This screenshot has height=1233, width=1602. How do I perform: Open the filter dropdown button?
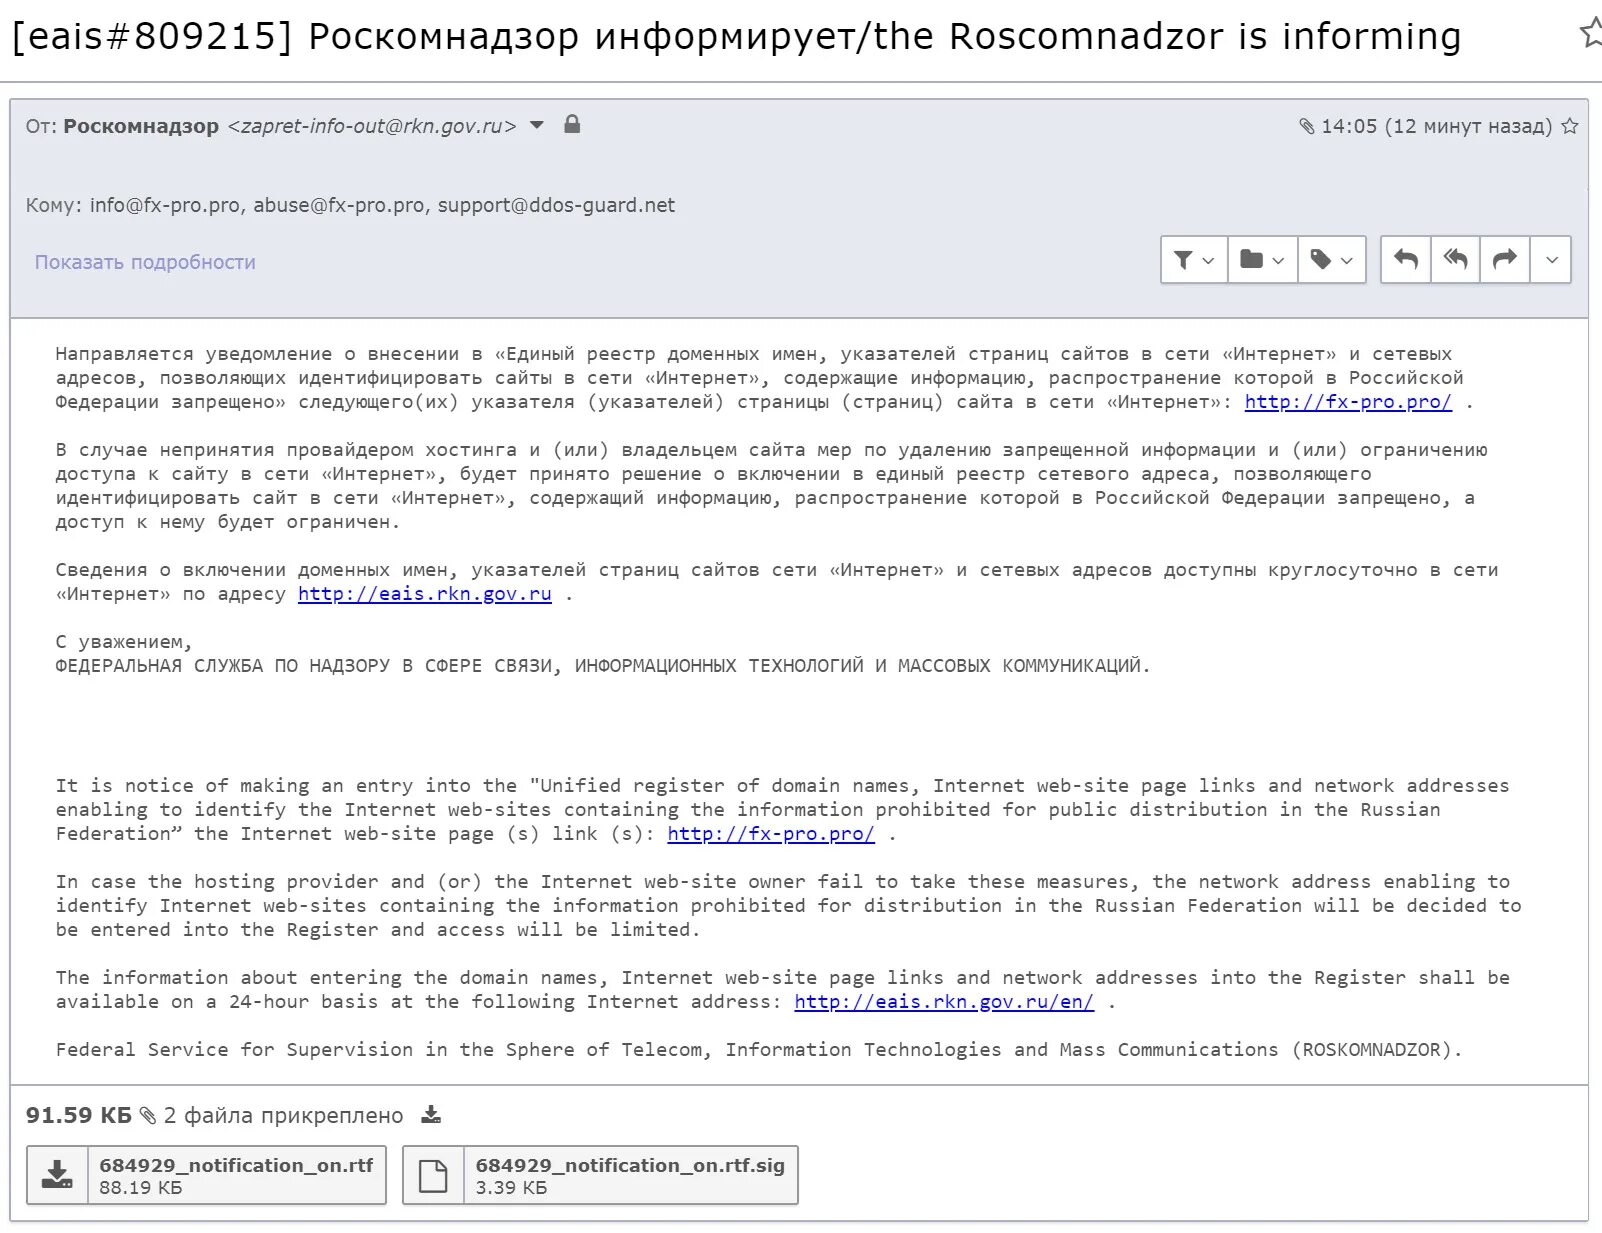[x=1194, y=260]
